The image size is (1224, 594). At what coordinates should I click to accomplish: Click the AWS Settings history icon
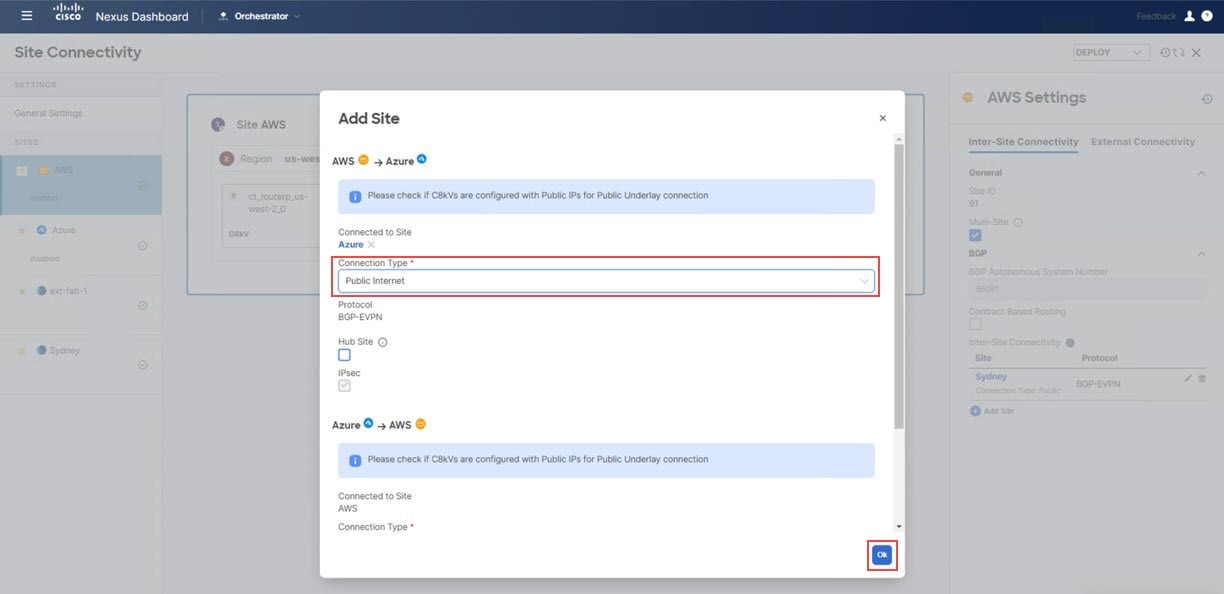pos(1207,99)
